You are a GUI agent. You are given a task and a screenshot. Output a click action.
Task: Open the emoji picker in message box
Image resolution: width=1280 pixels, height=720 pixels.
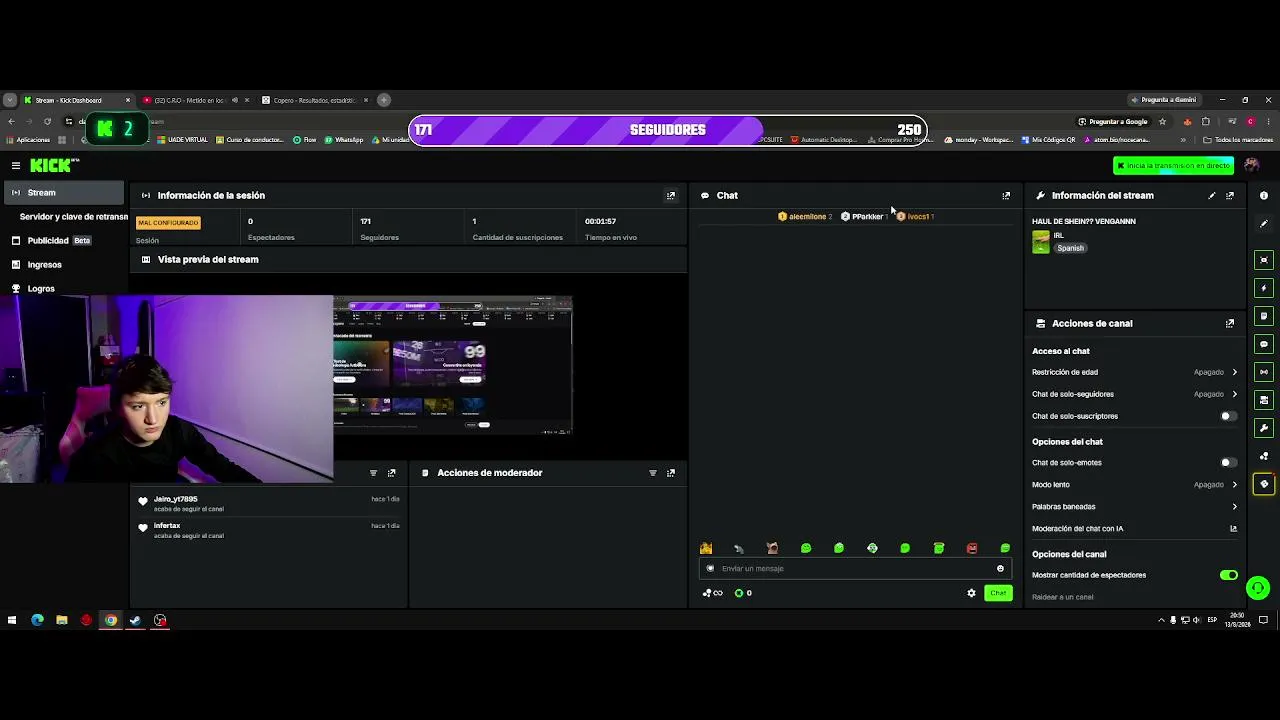click(1000, 569)
